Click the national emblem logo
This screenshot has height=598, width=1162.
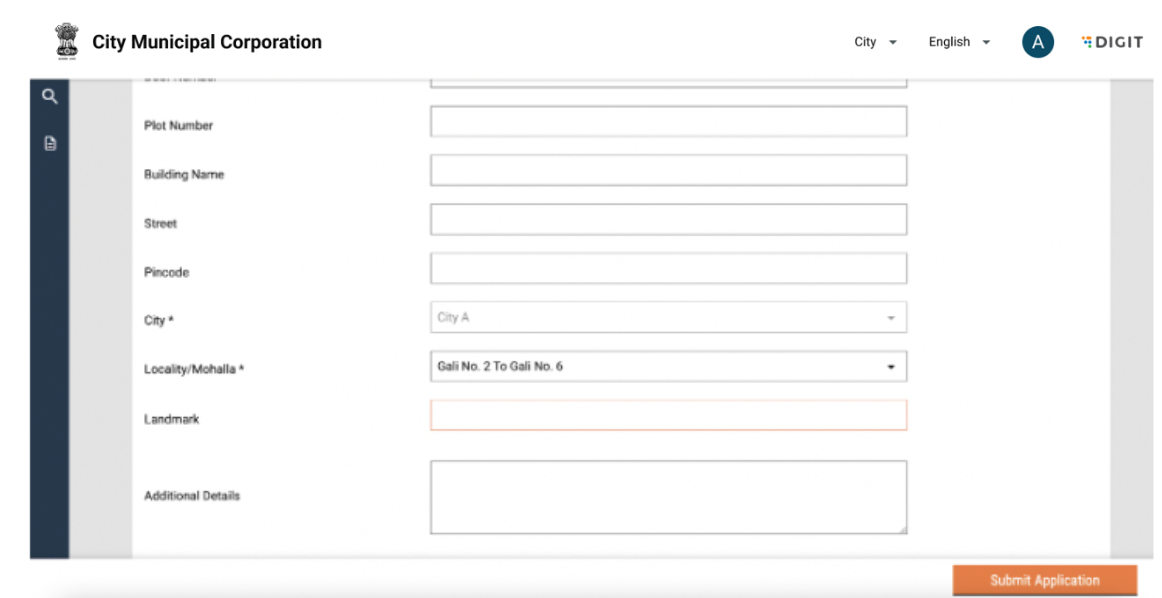(65, 41)
